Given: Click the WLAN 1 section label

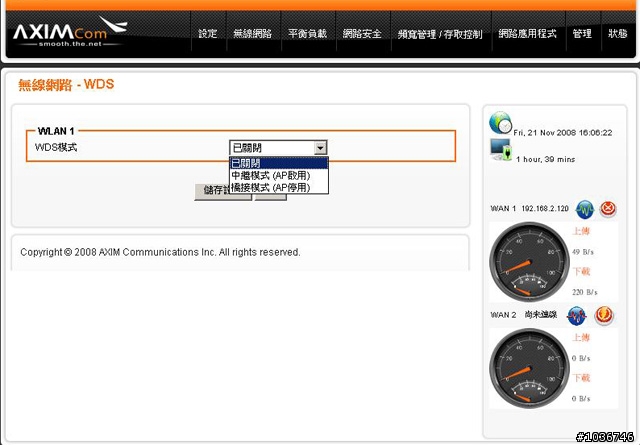Looking at the screenshot, I should click(x=56, y=131).
